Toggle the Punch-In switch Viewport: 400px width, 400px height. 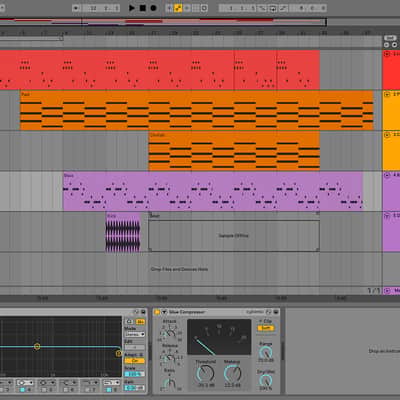point(263,8)
